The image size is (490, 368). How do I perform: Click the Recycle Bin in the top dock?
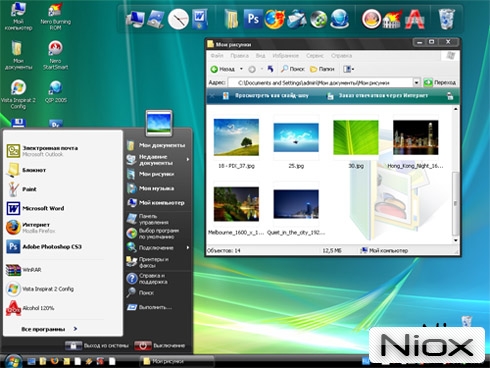point(446,19)
